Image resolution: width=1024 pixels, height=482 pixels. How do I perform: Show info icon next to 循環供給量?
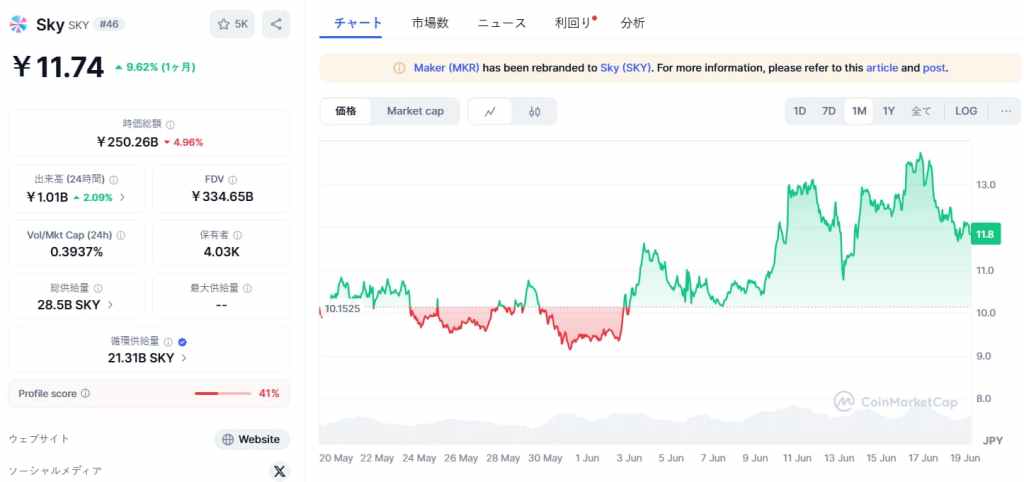168,342
